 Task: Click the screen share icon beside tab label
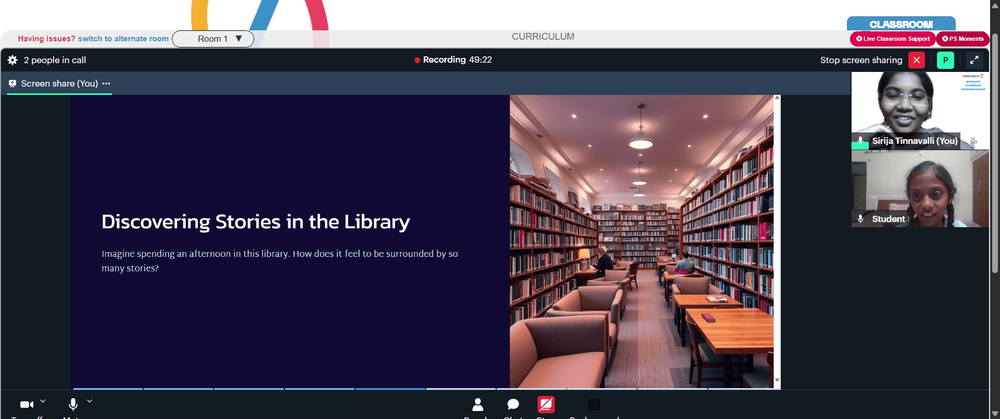click(12, 84)
